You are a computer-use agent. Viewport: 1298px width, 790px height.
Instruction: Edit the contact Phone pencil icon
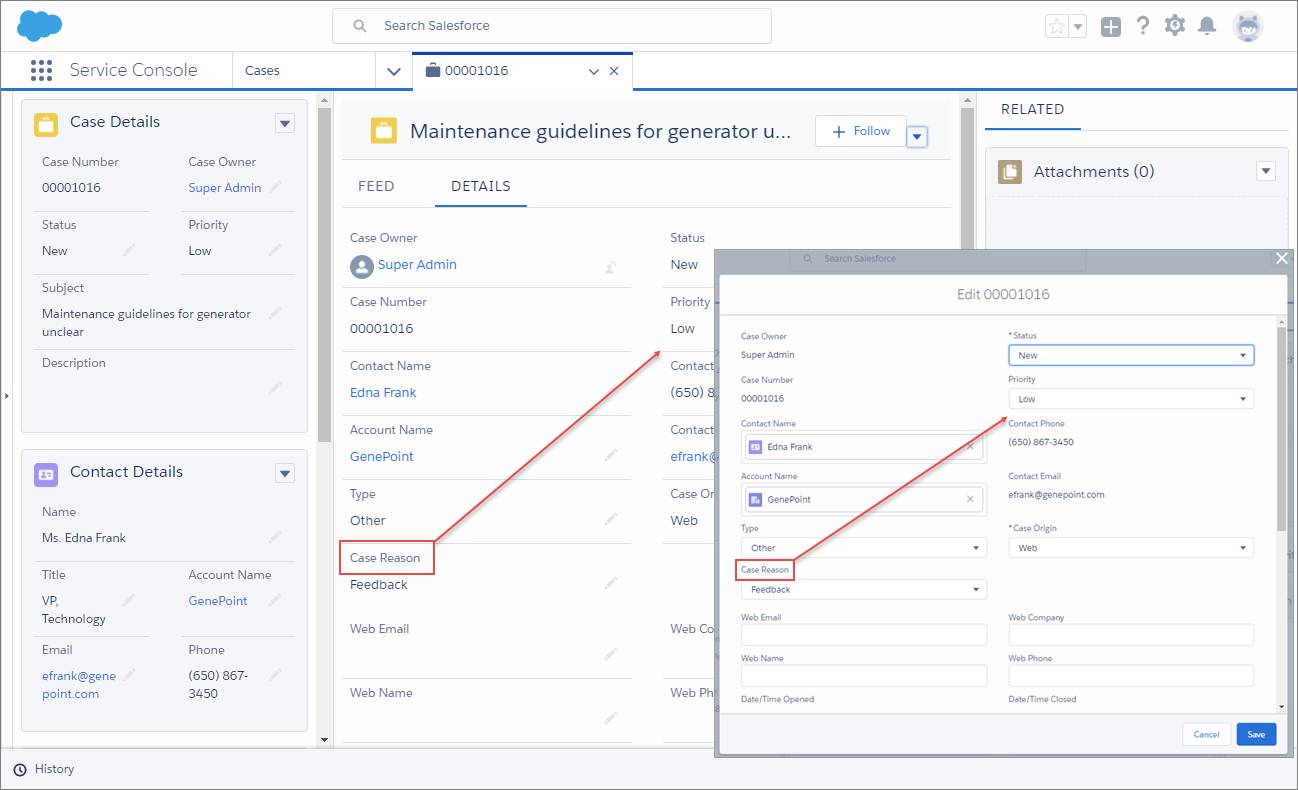[275, 675]
